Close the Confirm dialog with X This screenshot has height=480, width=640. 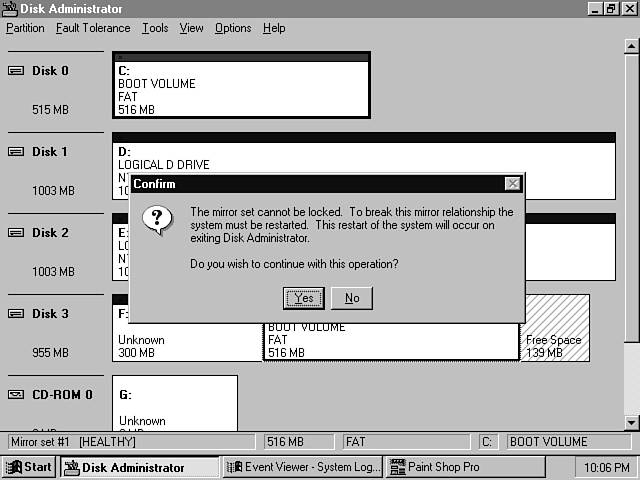click(512, 184)
